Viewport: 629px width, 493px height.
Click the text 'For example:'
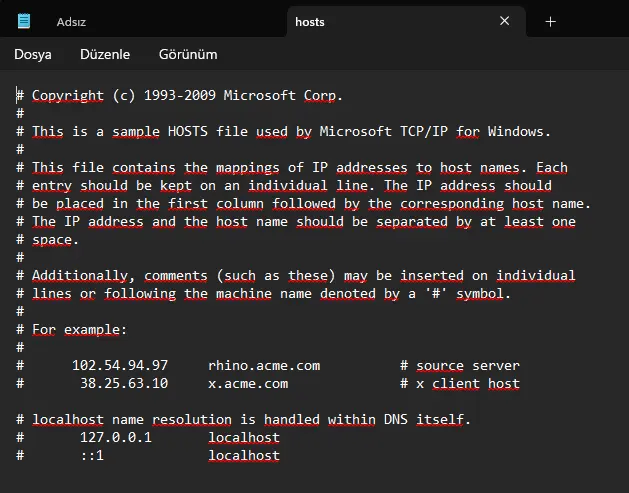pyautogui.click(x=79, y=330)
